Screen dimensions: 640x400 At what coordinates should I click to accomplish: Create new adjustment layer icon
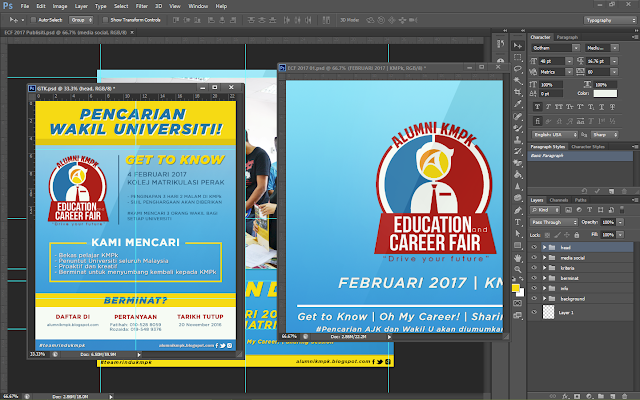589,396
